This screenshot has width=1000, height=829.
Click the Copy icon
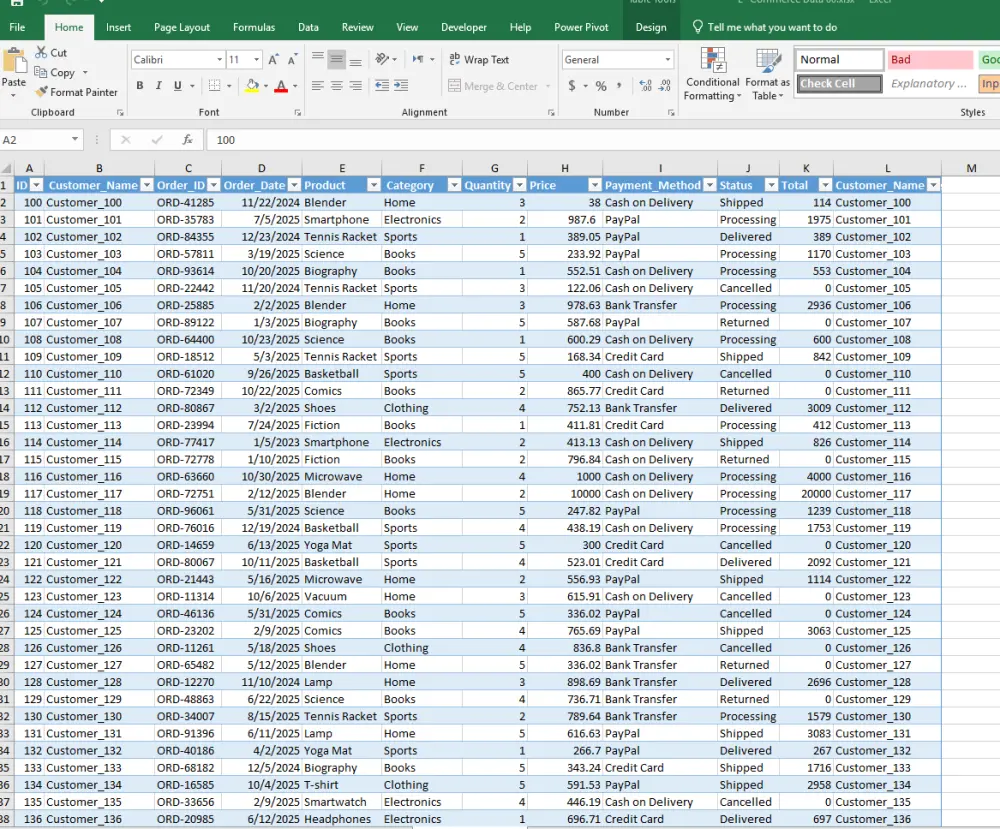tap(41, 72)
